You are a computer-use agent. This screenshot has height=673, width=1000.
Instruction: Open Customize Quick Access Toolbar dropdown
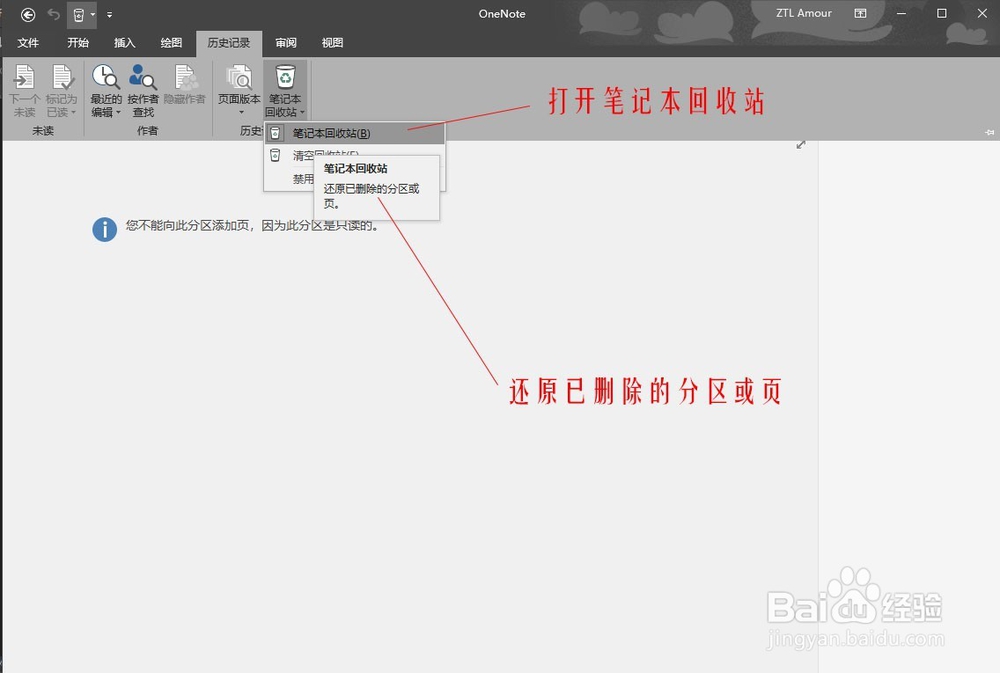tap(110, 14)
